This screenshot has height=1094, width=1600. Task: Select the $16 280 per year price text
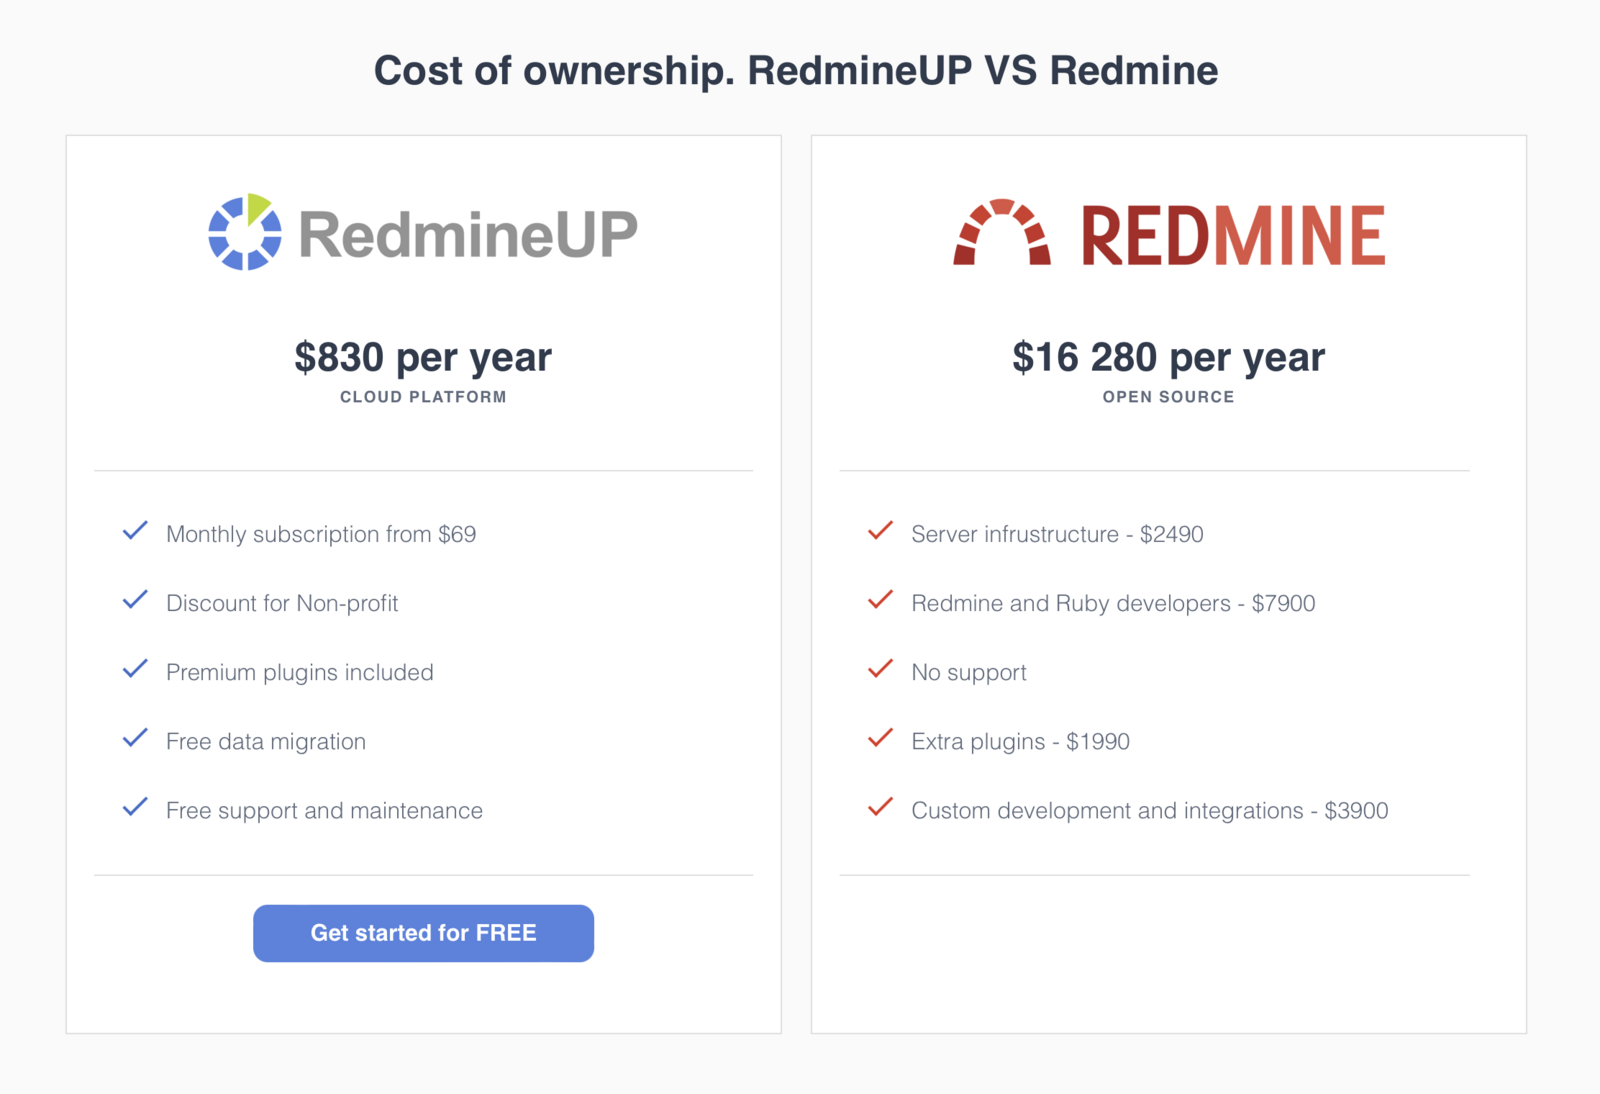(x=1168, y=356)
